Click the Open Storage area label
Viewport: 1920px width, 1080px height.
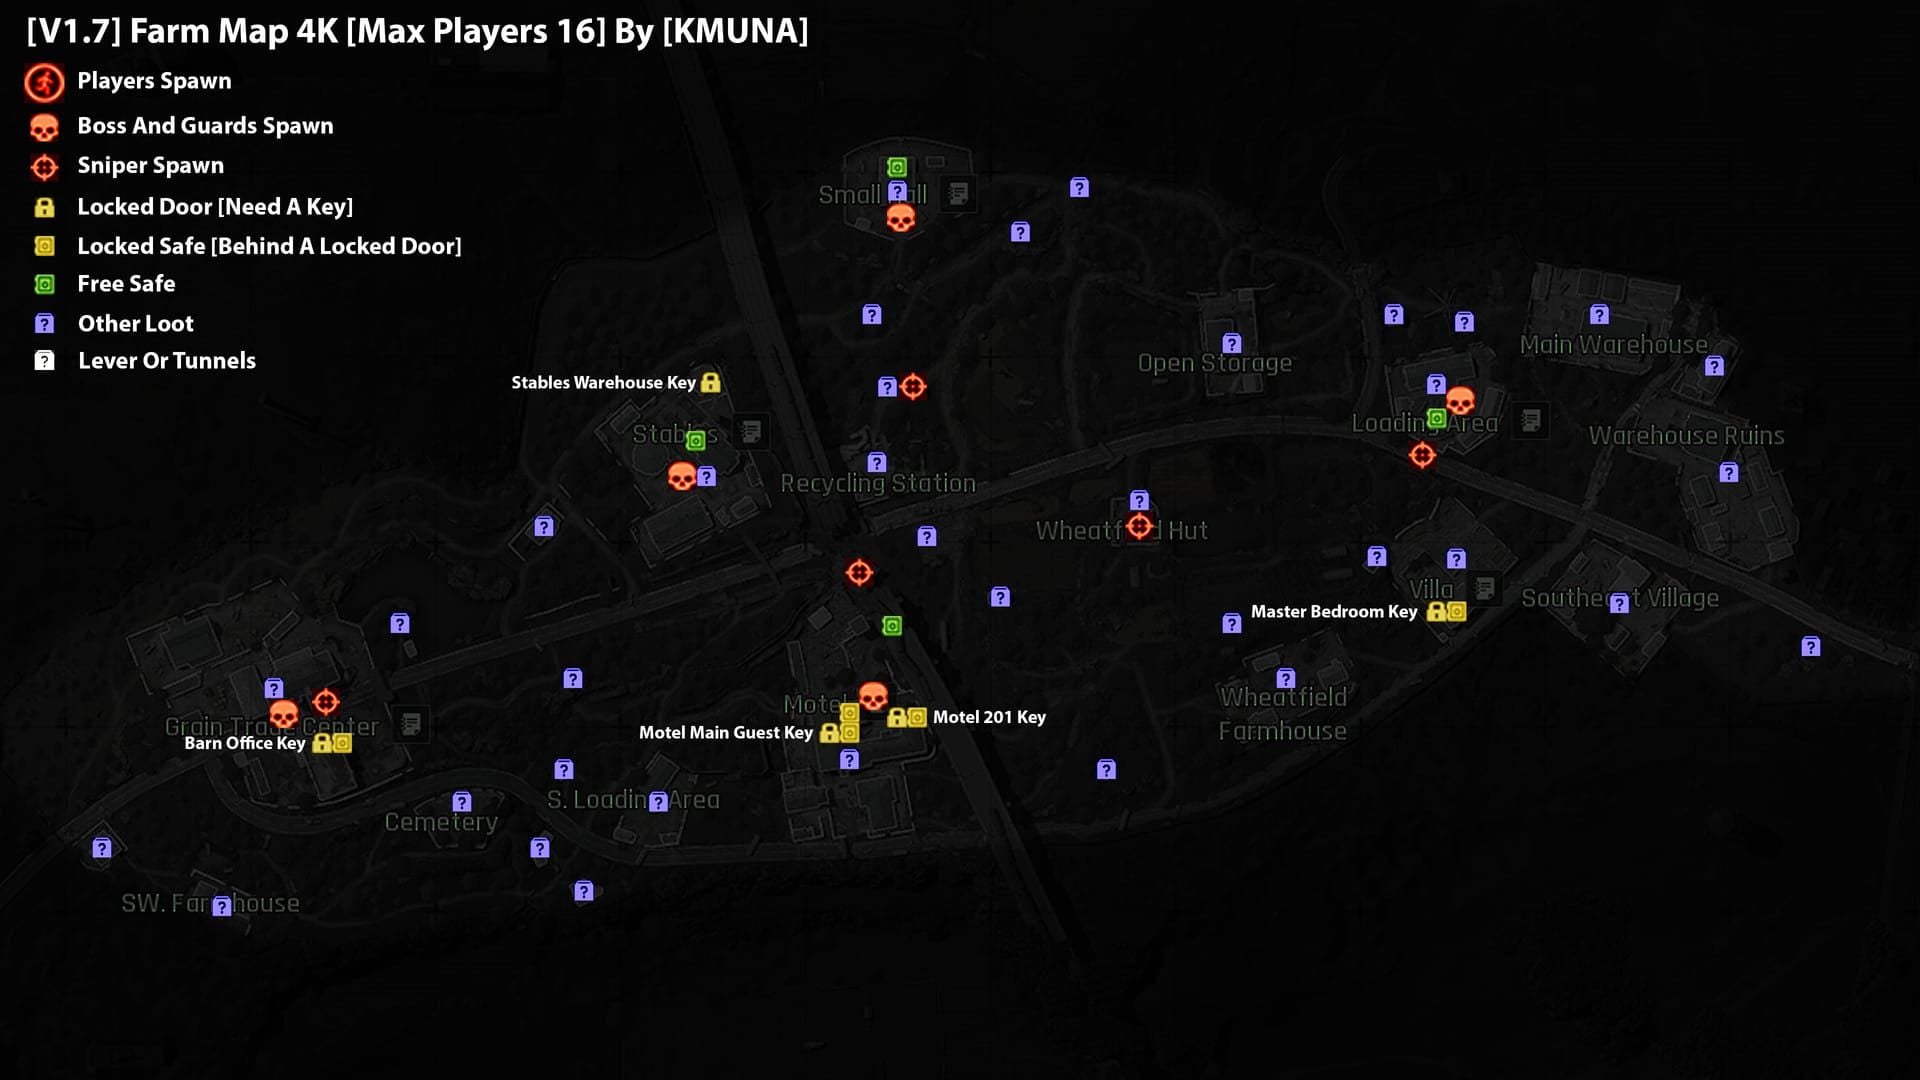click(1215, 363)
